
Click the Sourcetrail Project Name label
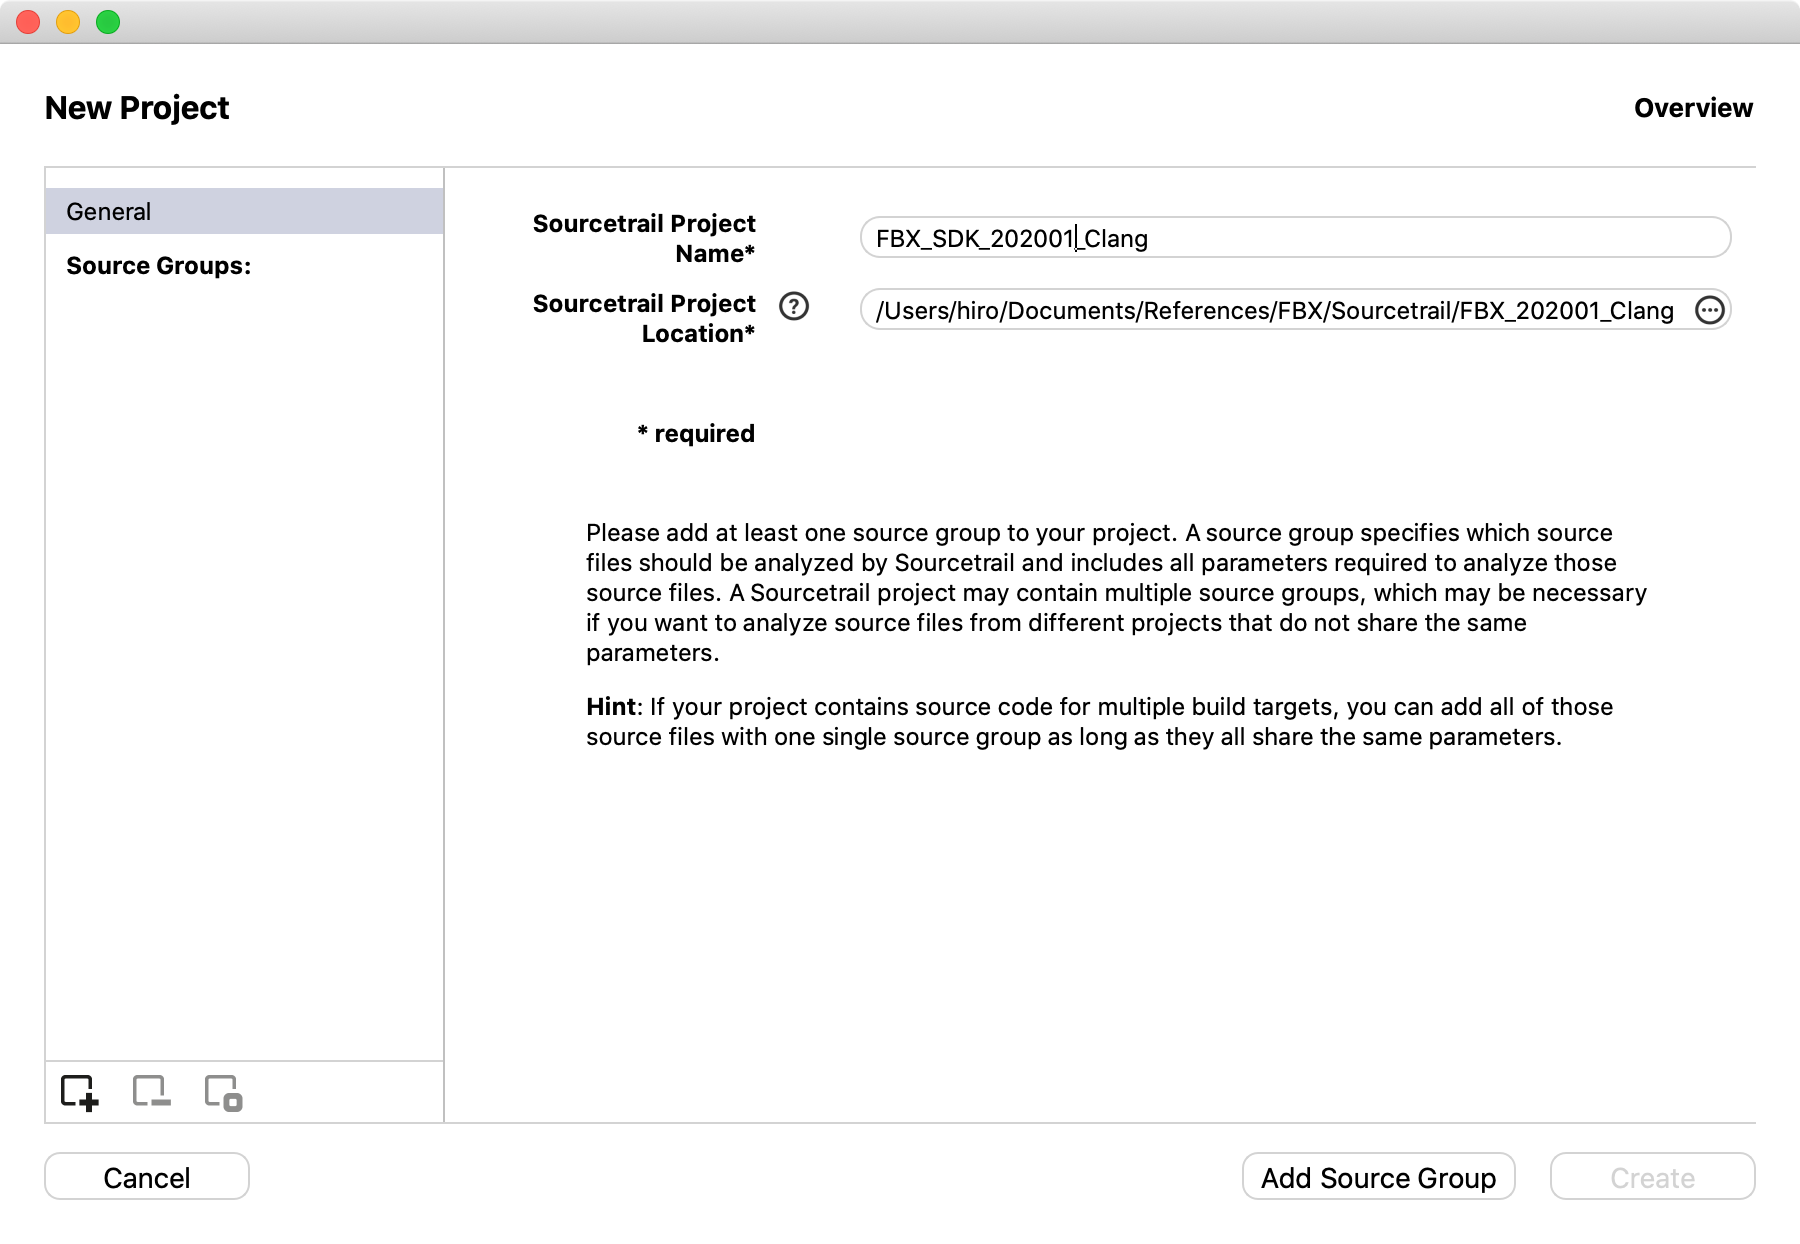click(644, 238)
